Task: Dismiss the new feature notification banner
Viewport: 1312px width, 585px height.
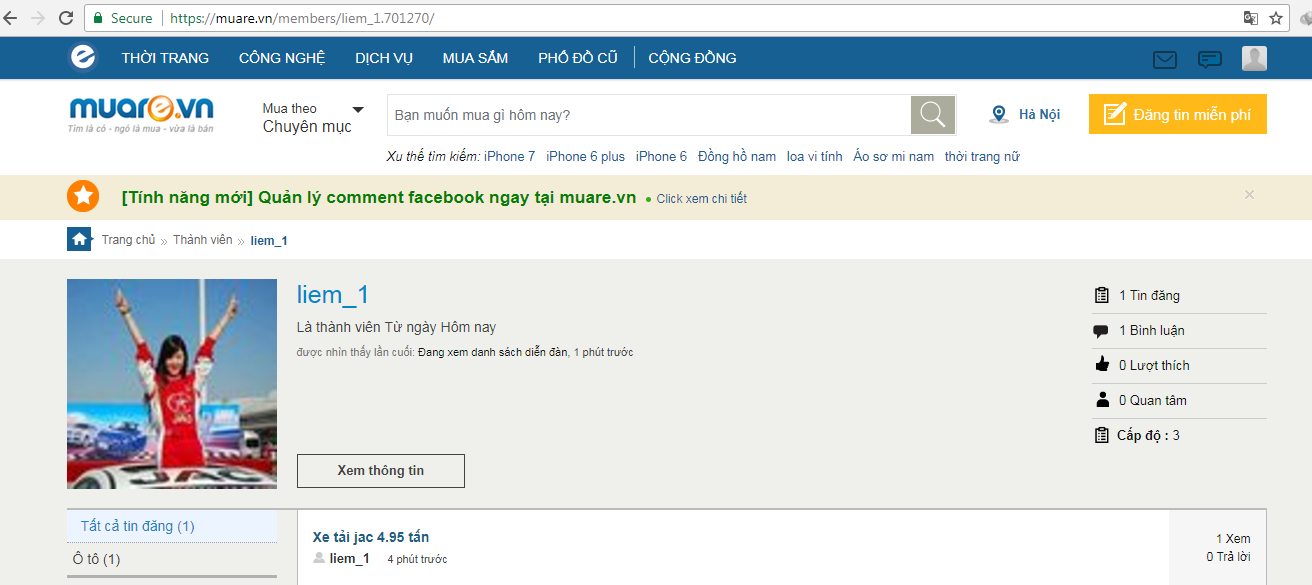Action: 1249,195
